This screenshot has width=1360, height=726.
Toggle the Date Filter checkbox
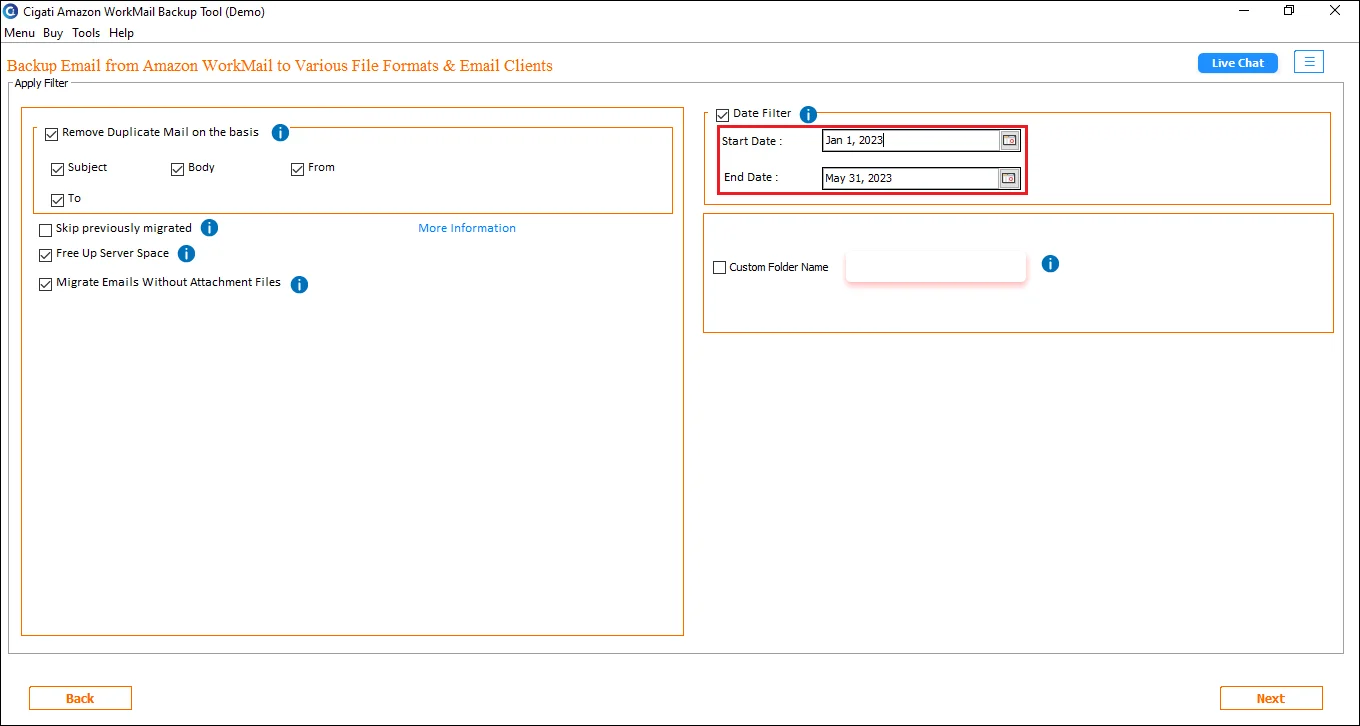[x=723, y=115]
